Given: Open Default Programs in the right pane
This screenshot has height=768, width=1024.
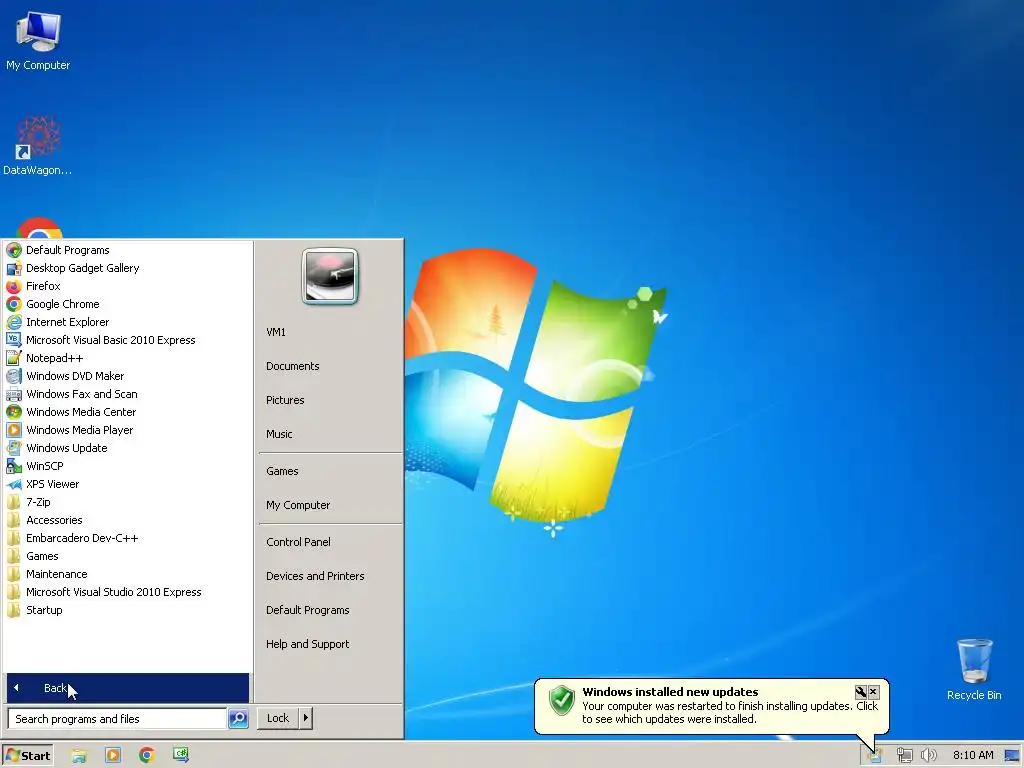Looking at the screenshot, I should (308, 610).
